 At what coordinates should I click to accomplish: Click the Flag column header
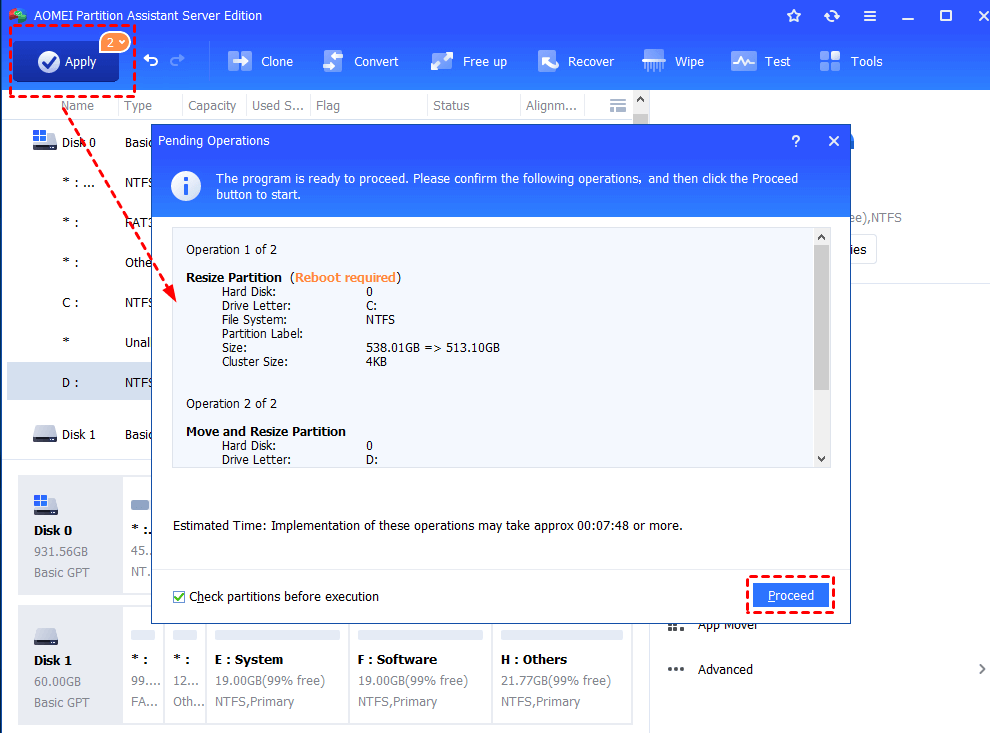[328, 105]
